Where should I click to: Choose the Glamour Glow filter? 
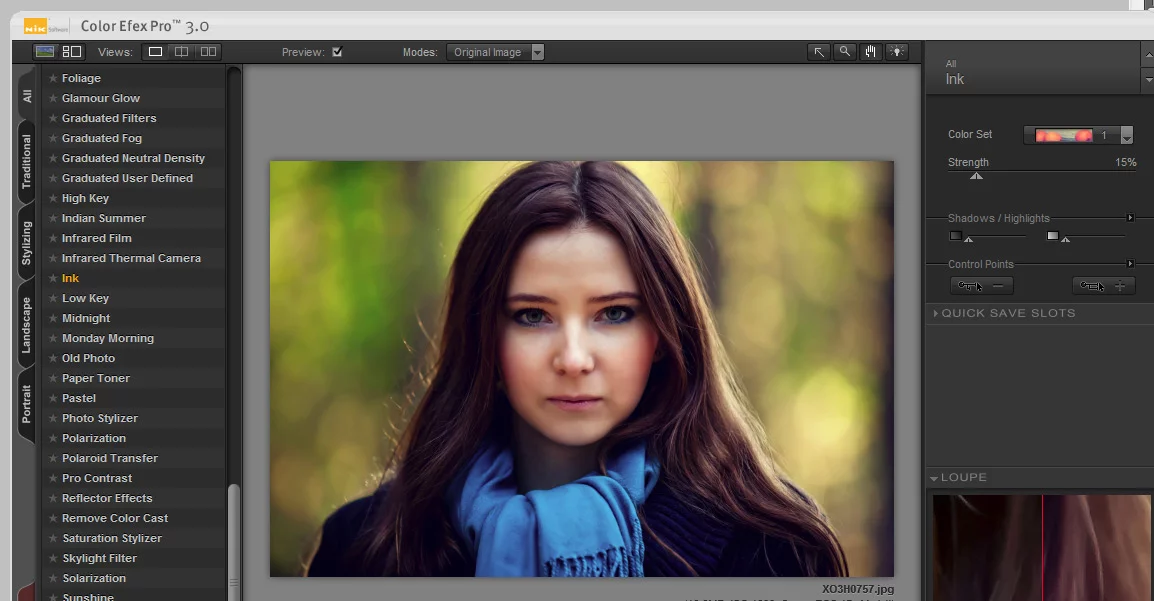click(101, 98)
